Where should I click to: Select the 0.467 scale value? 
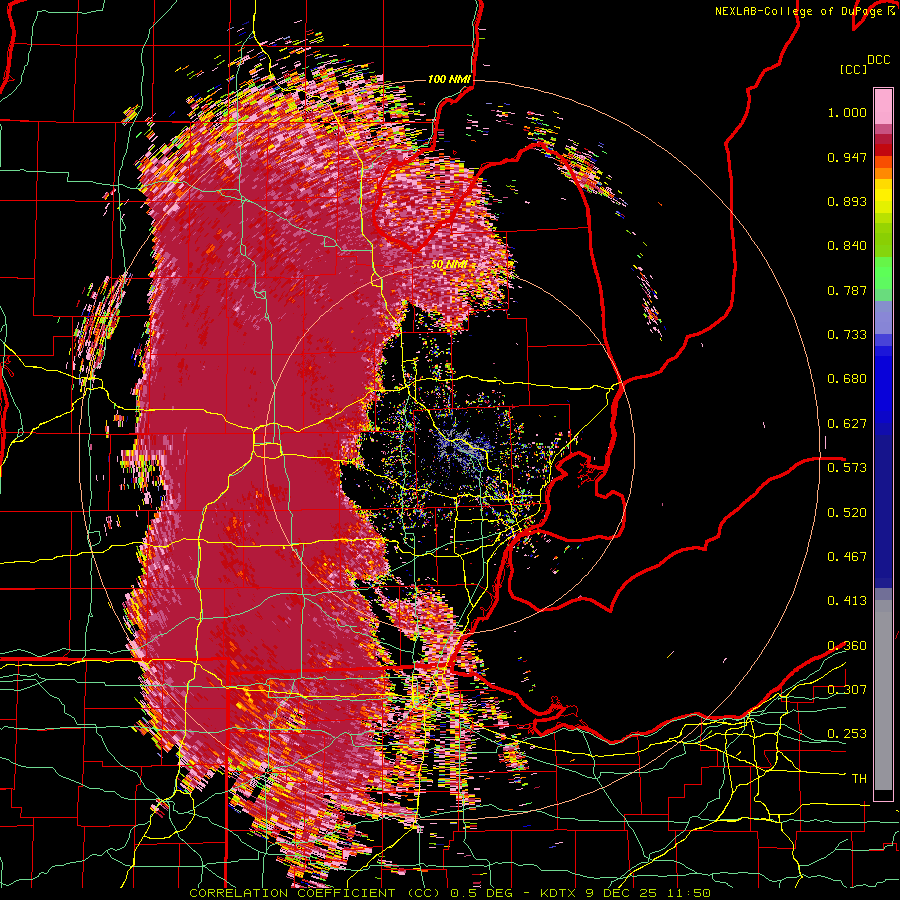[x=847, y=557]
